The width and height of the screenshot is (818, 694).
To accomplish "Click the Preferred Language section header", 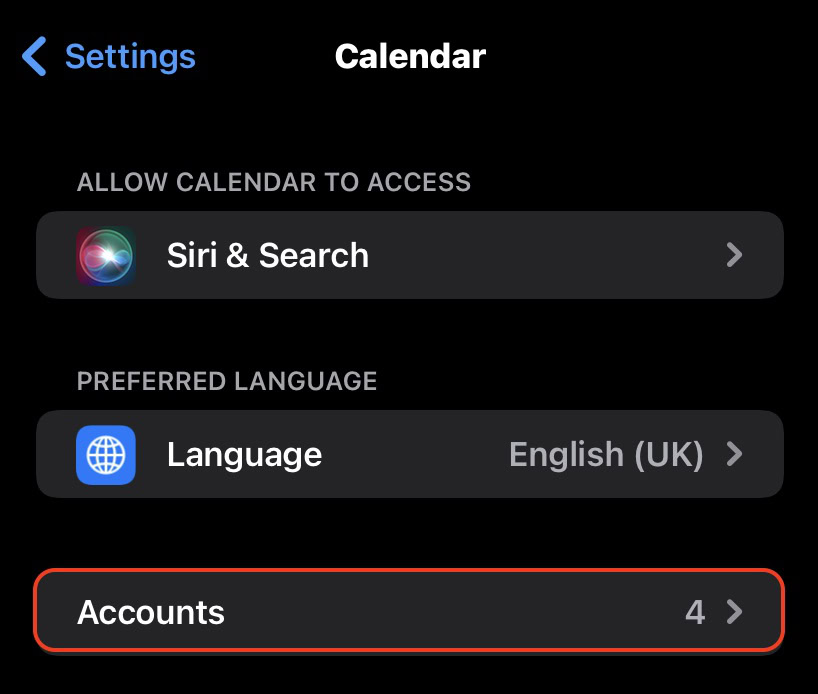I will pyautogui.click(x=227, y=381).
